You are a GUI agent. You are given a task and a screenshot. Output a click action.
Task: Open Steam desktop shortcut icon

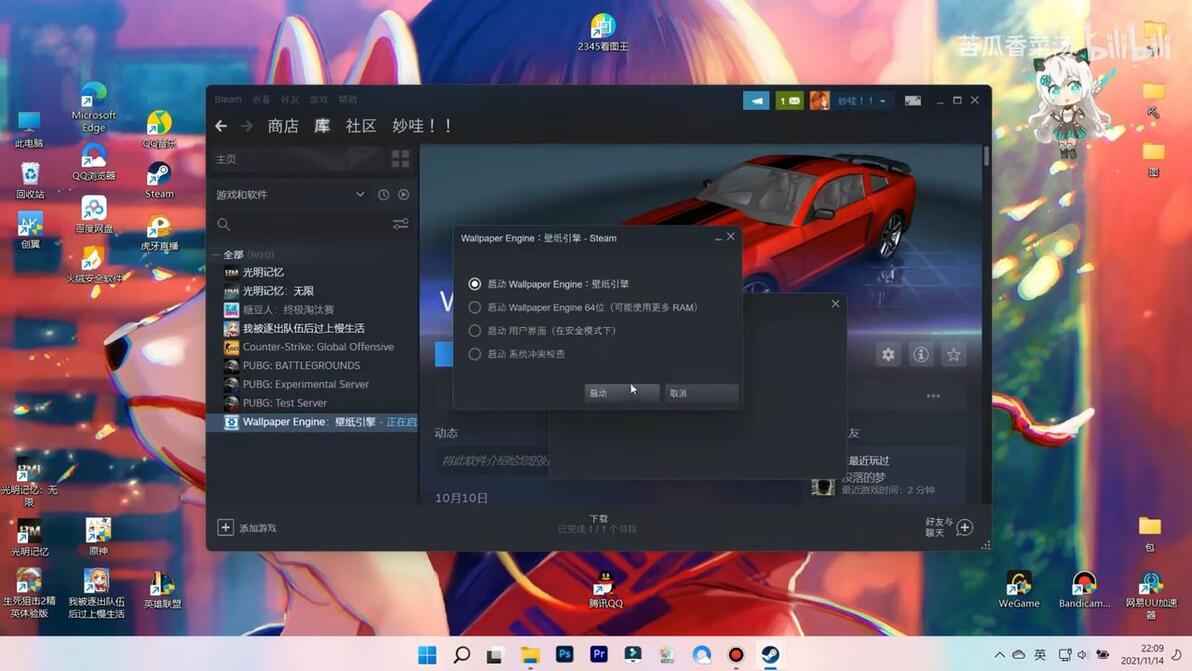159,180
